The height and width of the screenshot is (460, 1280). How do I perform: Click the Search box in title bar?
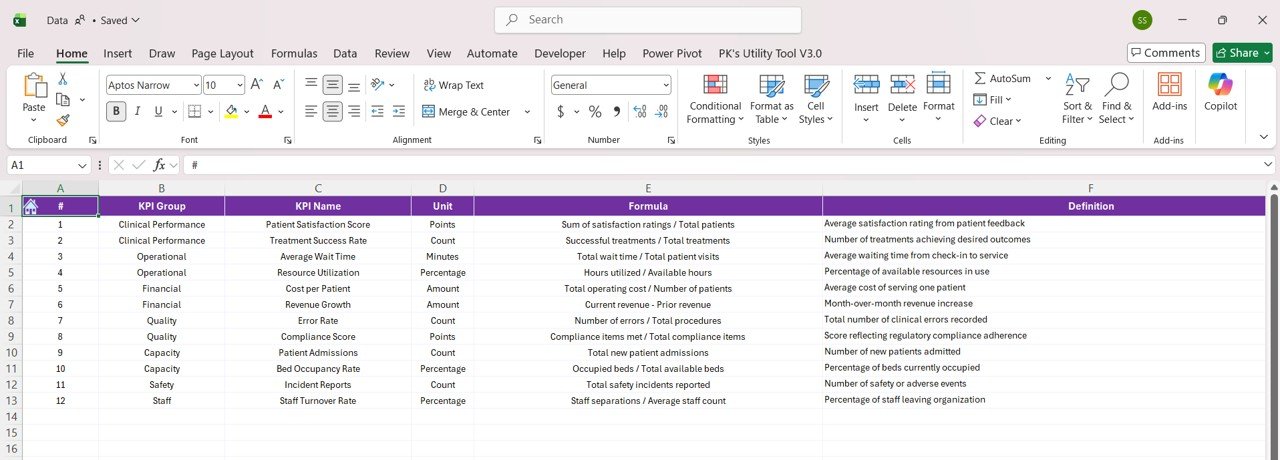tap(648, 20)
